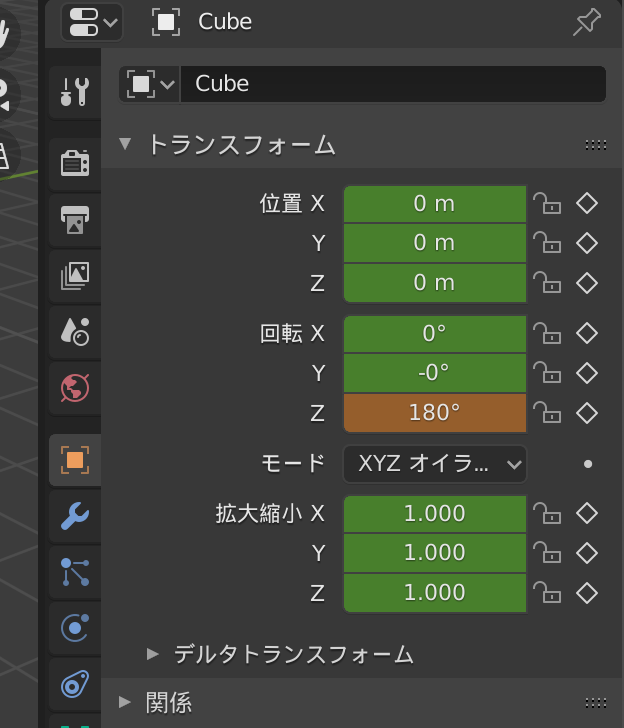Image resolution: width=624 pixels, height=728 pixels.
Task: Lock the 回転 Z value
Action: (547, 413)
